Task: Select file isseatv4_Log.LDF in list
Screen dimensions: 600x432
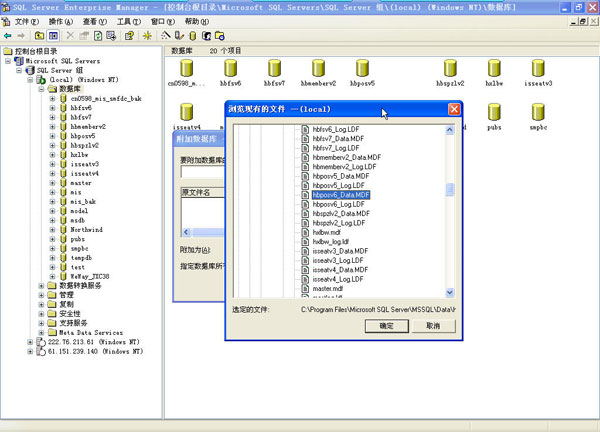Action: tap(338, 279)
